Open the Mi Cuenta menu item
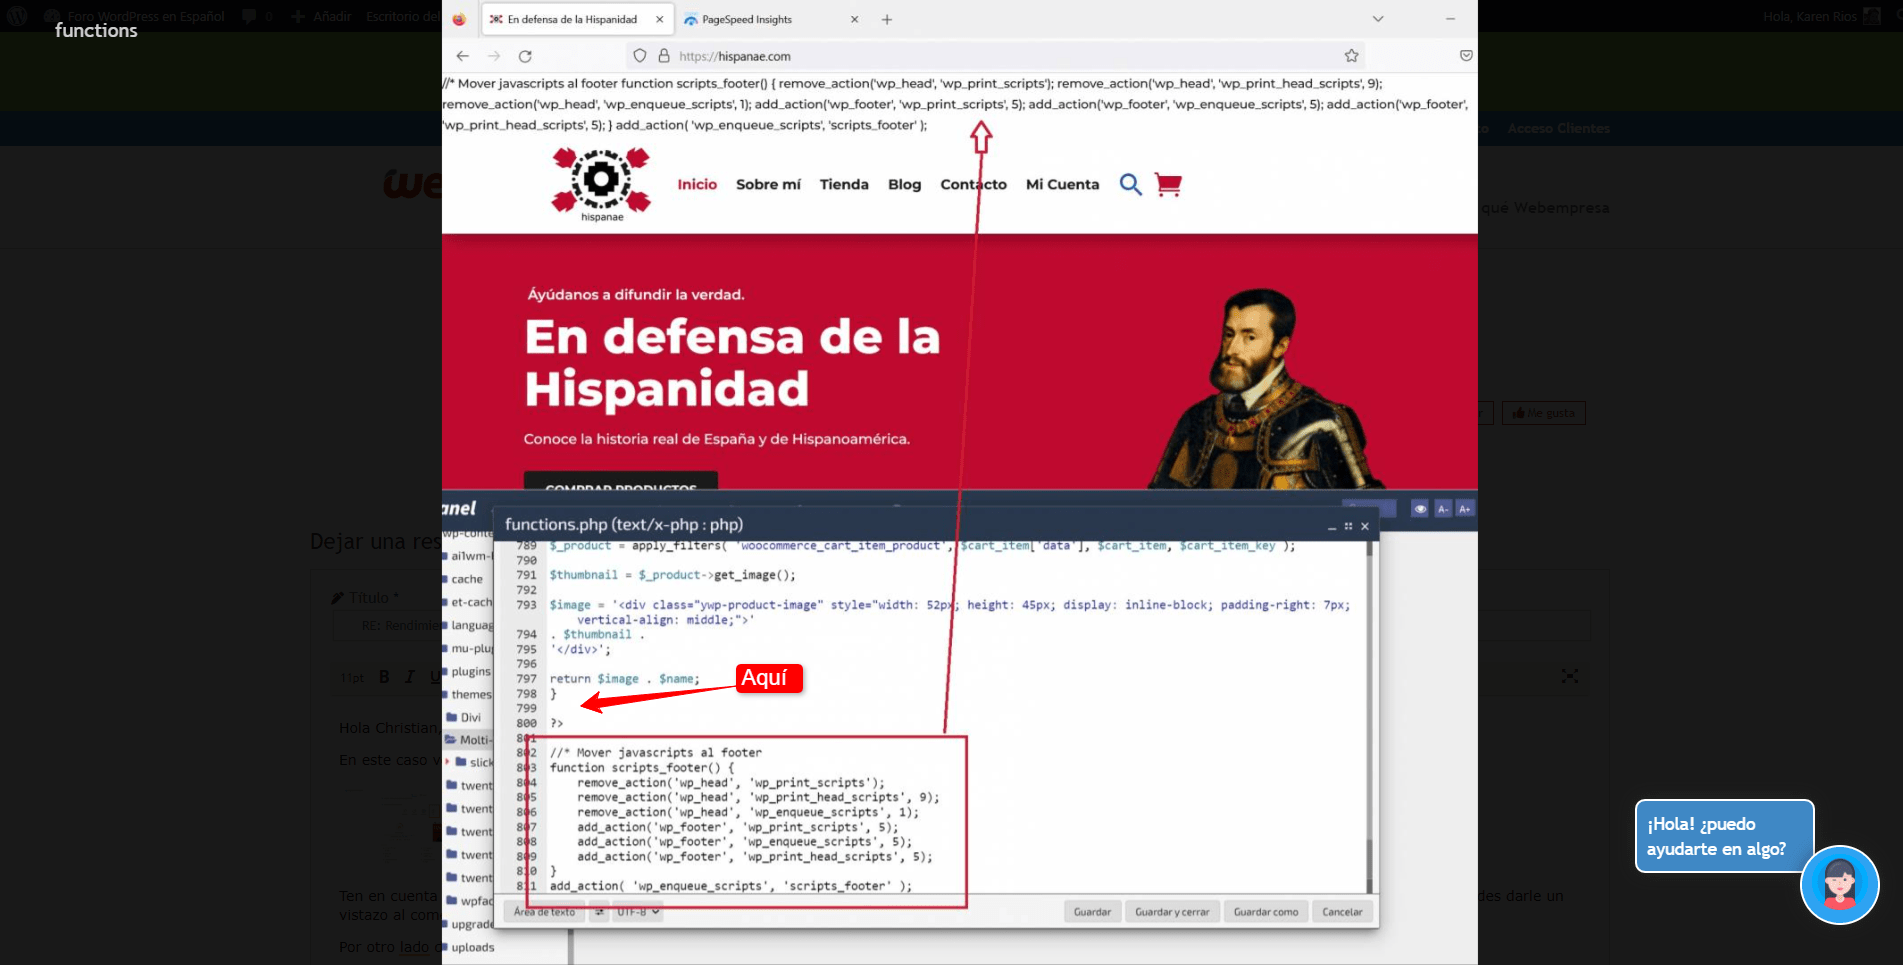This screenshot has width=1903, height=965. pyautogui.click(x=1062, y=184)
